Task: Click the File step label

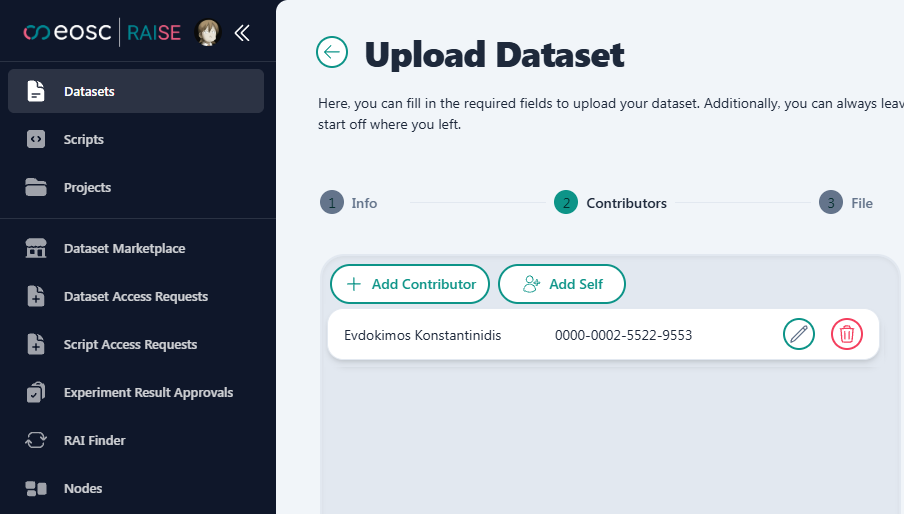Action: (862, 203)
